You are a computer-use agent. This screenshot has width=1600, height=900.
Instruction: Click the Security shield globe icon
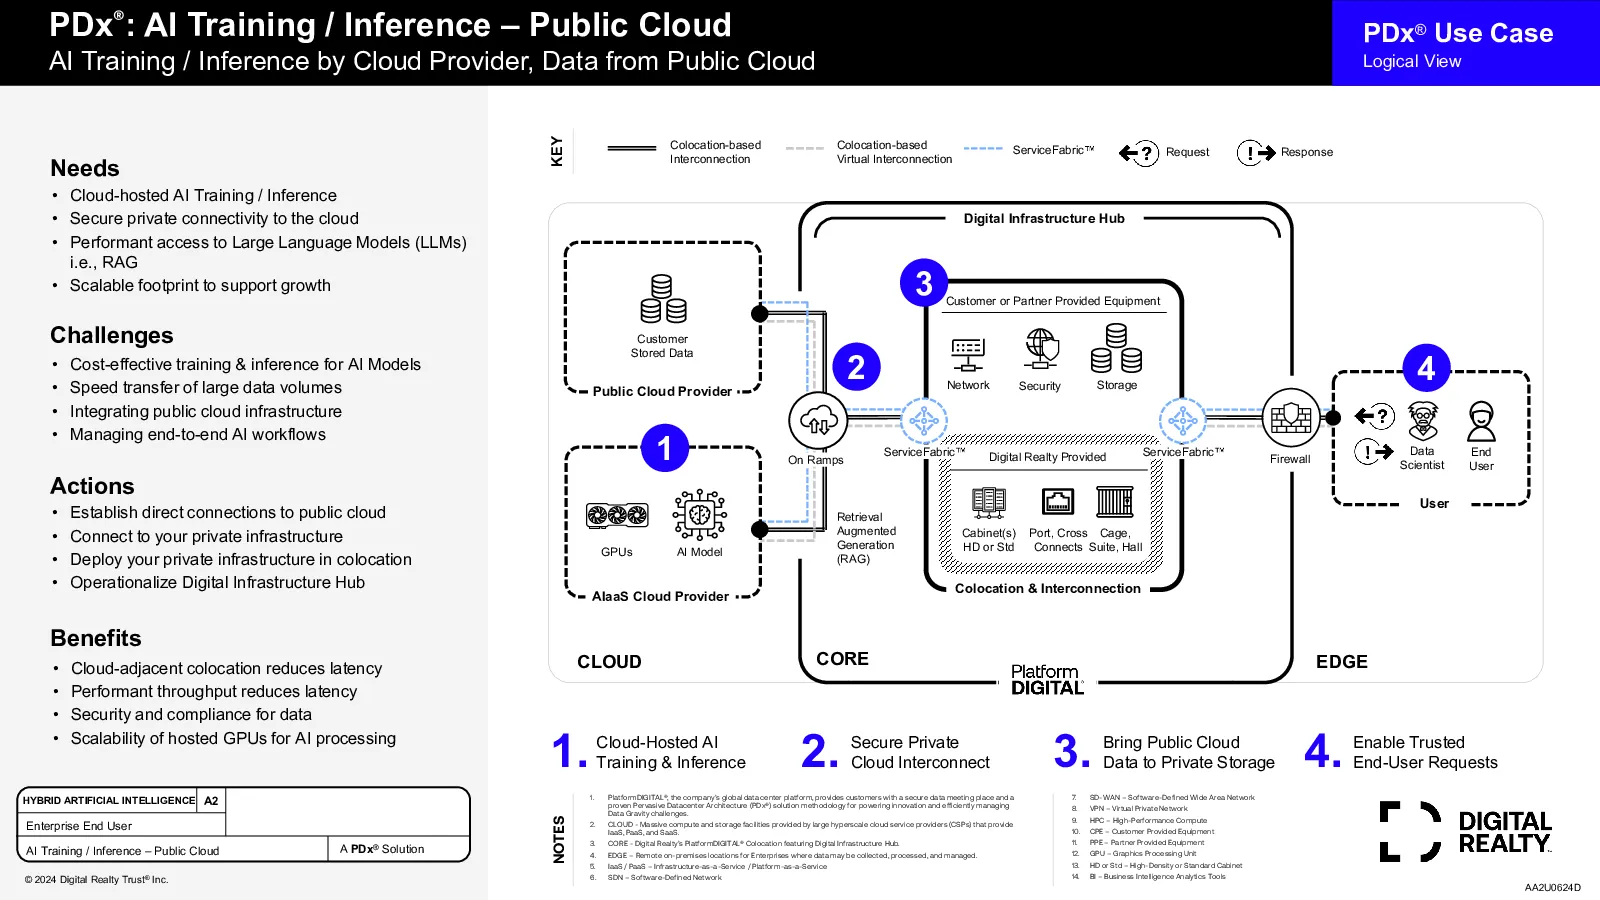point(1041,349)
